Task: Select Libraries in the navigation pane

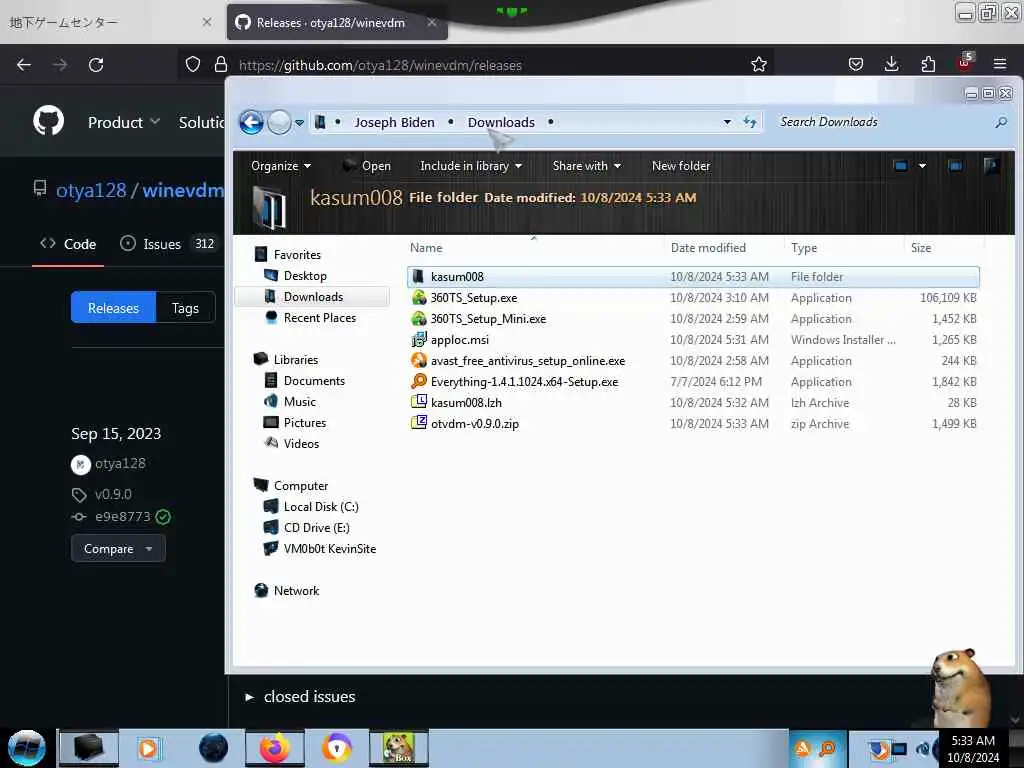Action: 295,360
